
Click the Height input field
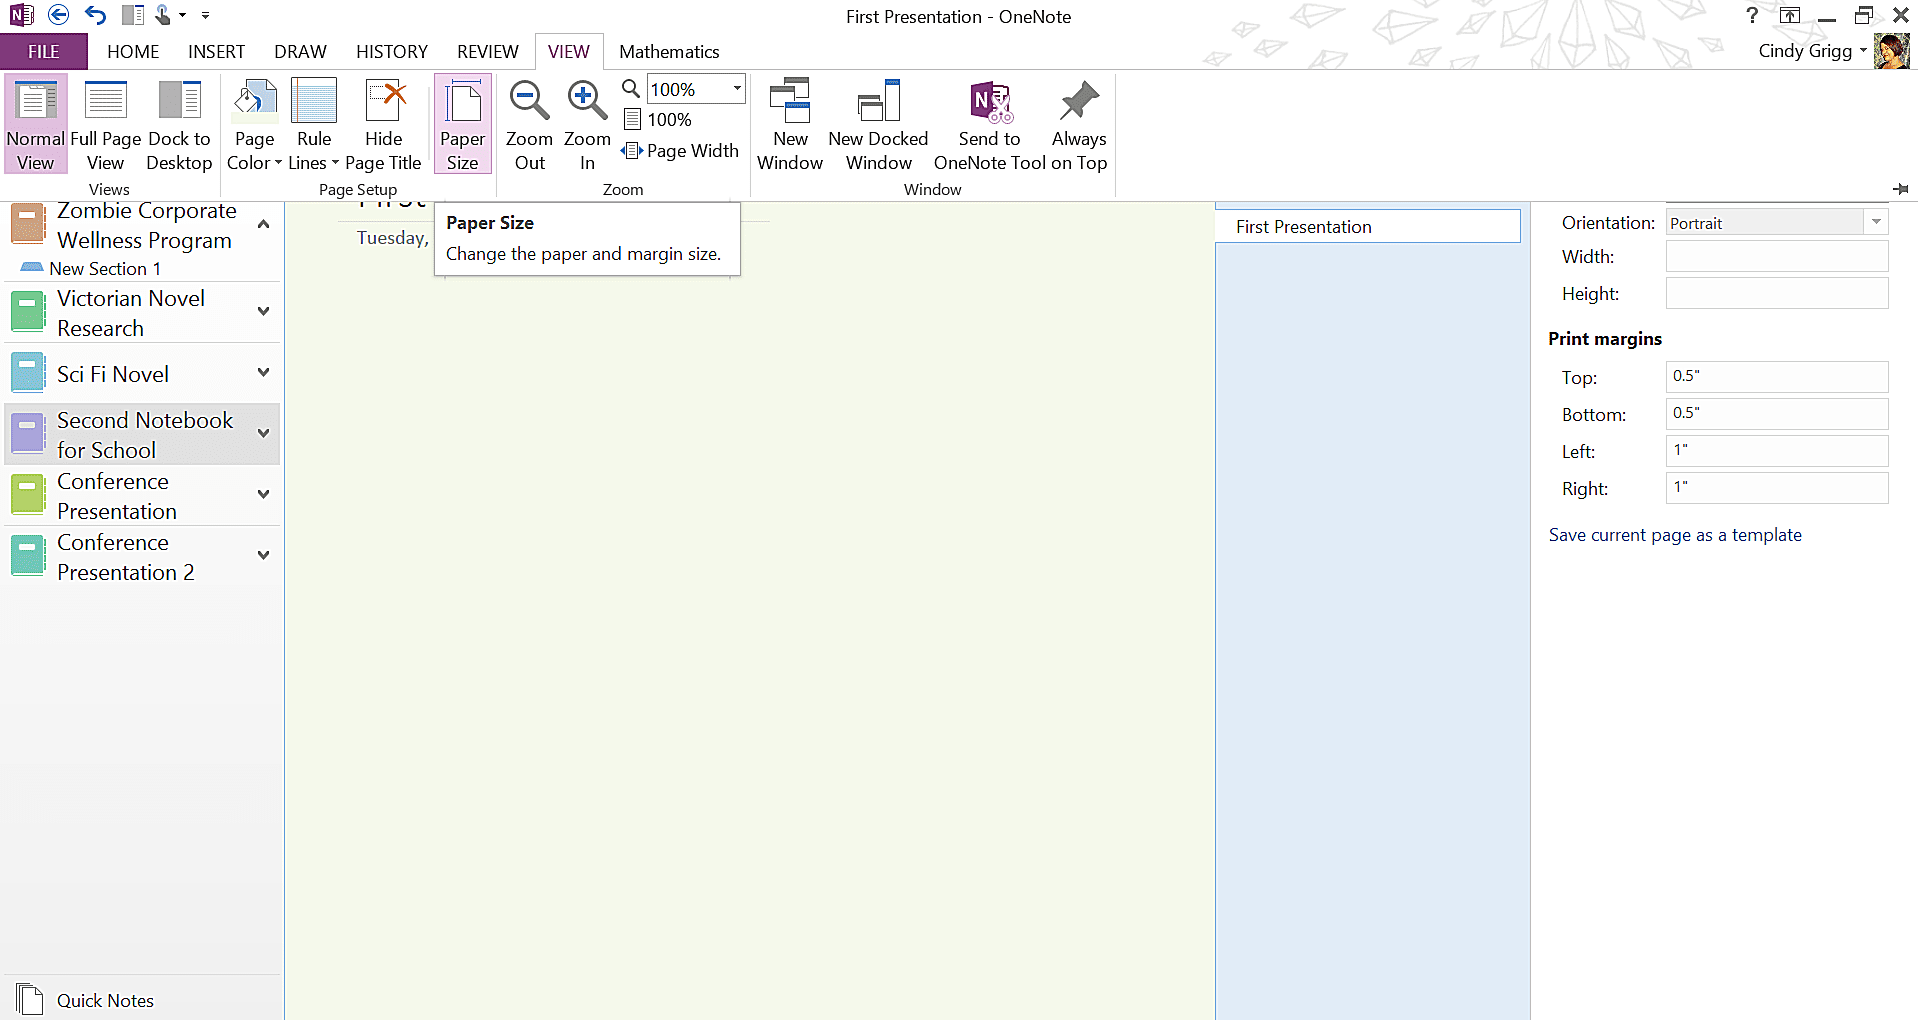[x=1777, y=293]
